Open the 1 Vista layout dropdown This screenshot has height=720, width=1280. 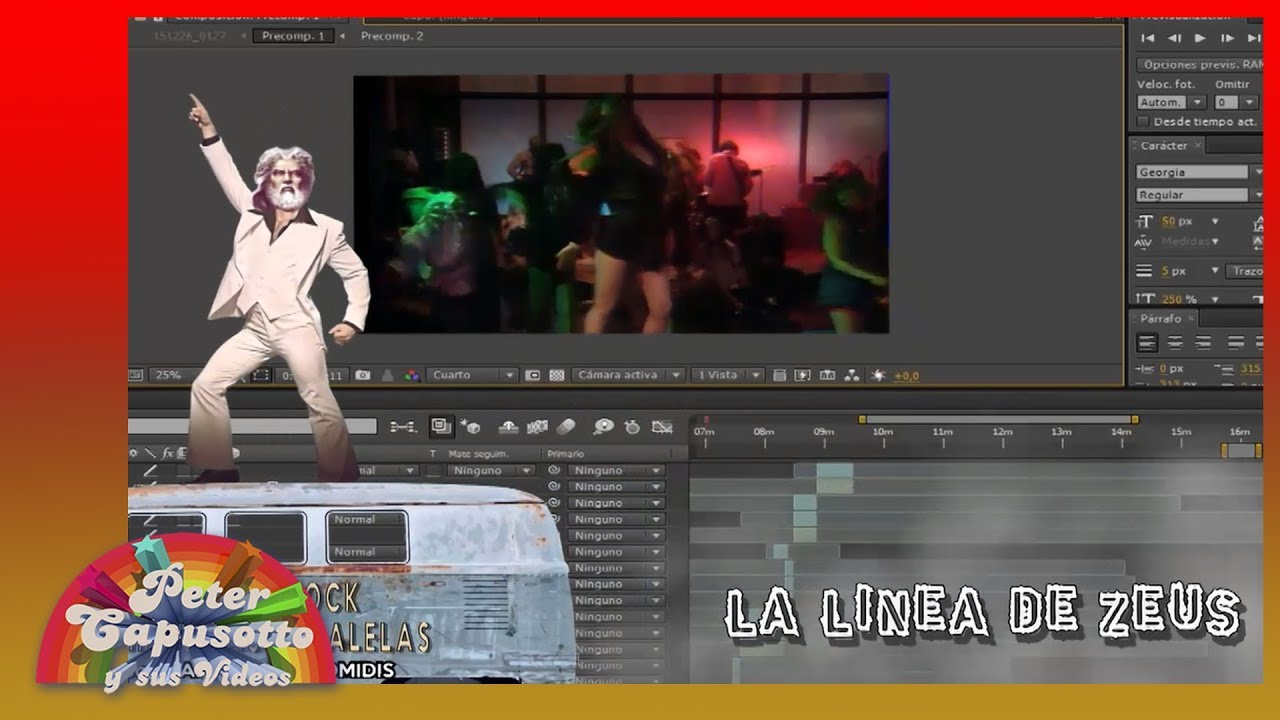727,375
